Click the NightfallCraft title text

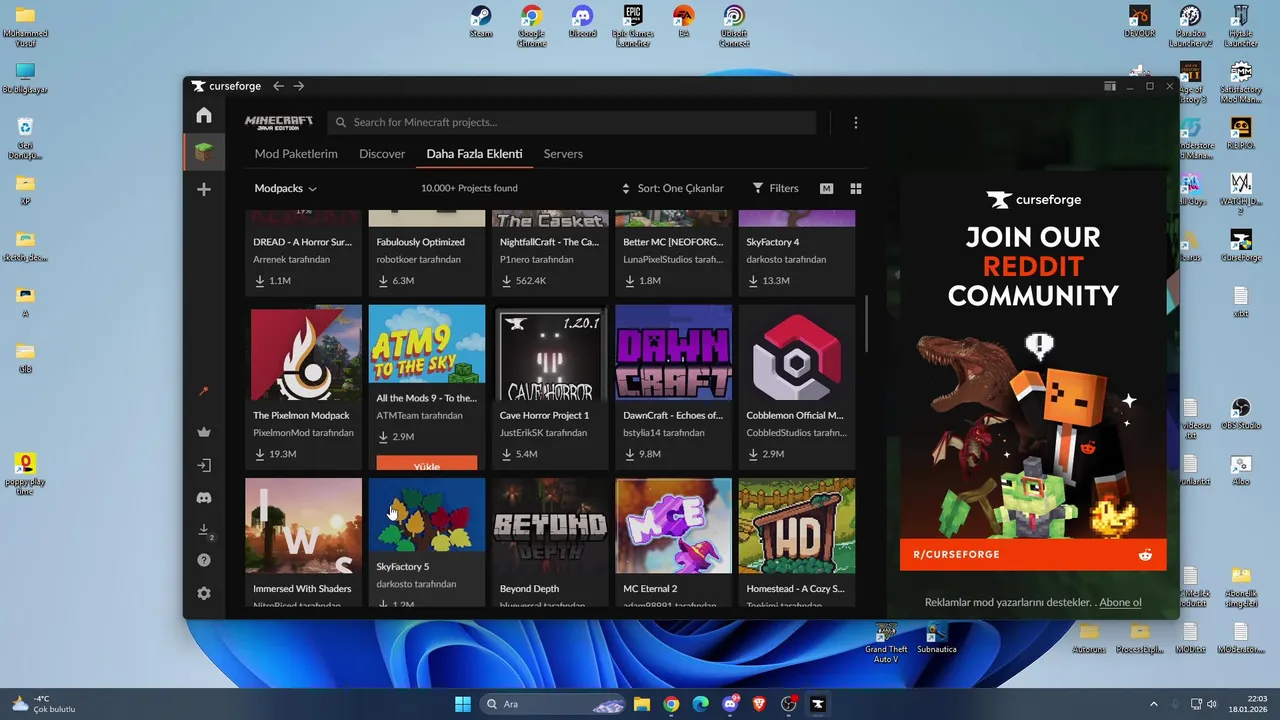coord(549,242)
